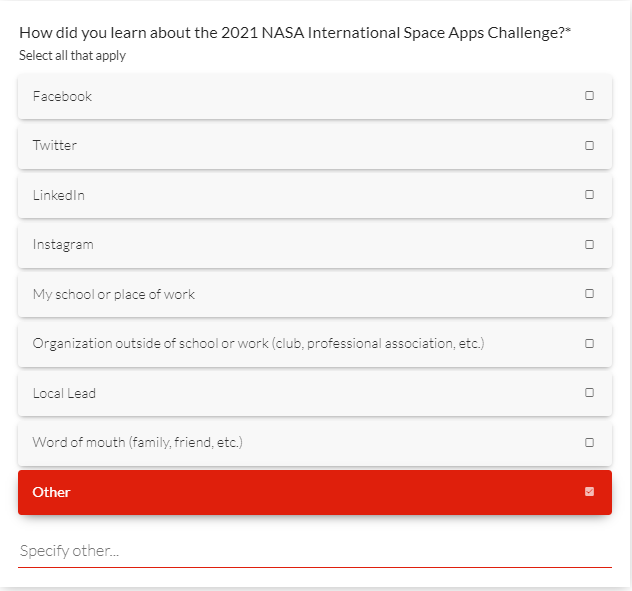The image size is (632, 591).
Task: Select the LinkedIn option label text
Action: (x=58, y=195)
